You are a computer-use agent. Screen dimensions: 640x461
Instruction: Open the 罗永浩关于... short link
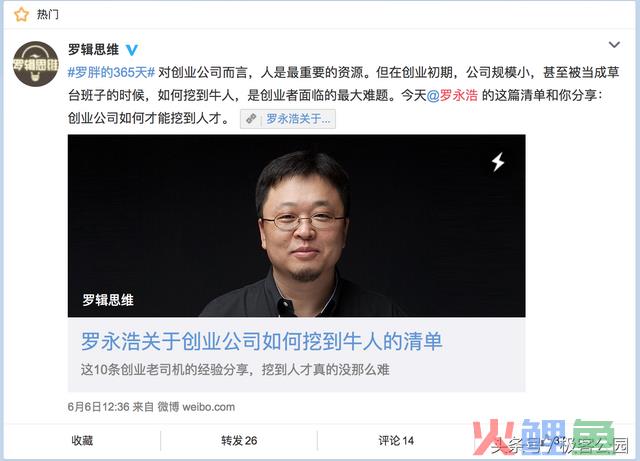[288, 119]
